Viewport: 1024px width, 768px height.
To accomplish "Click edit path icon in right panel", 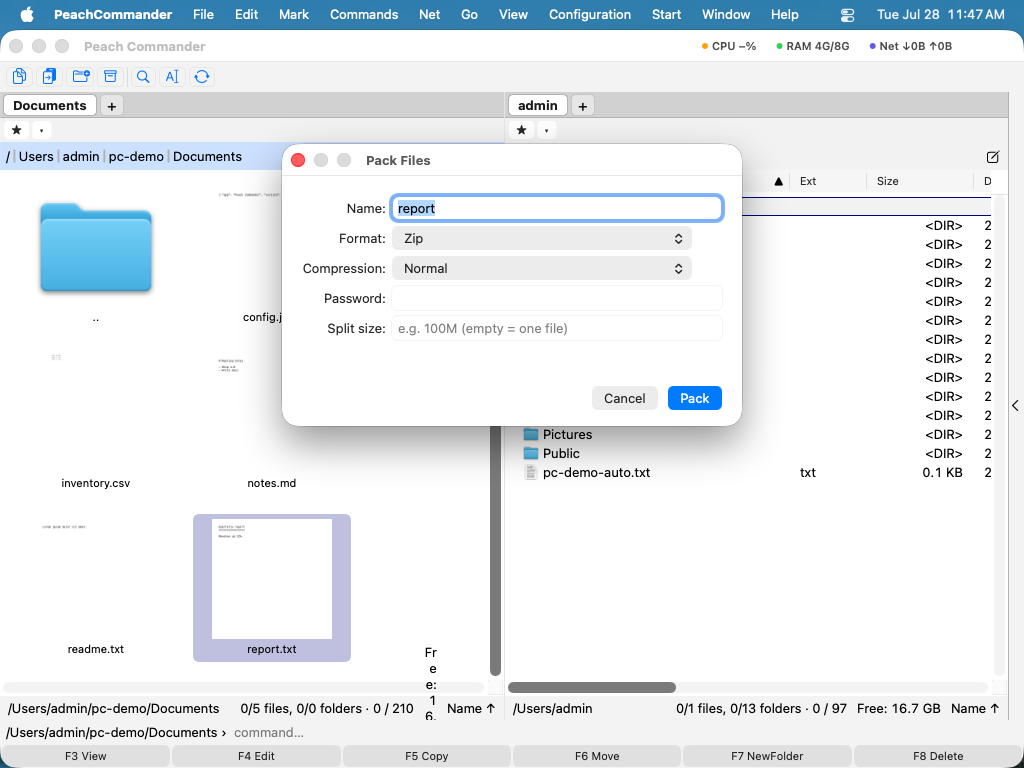I will pos(993,157).
